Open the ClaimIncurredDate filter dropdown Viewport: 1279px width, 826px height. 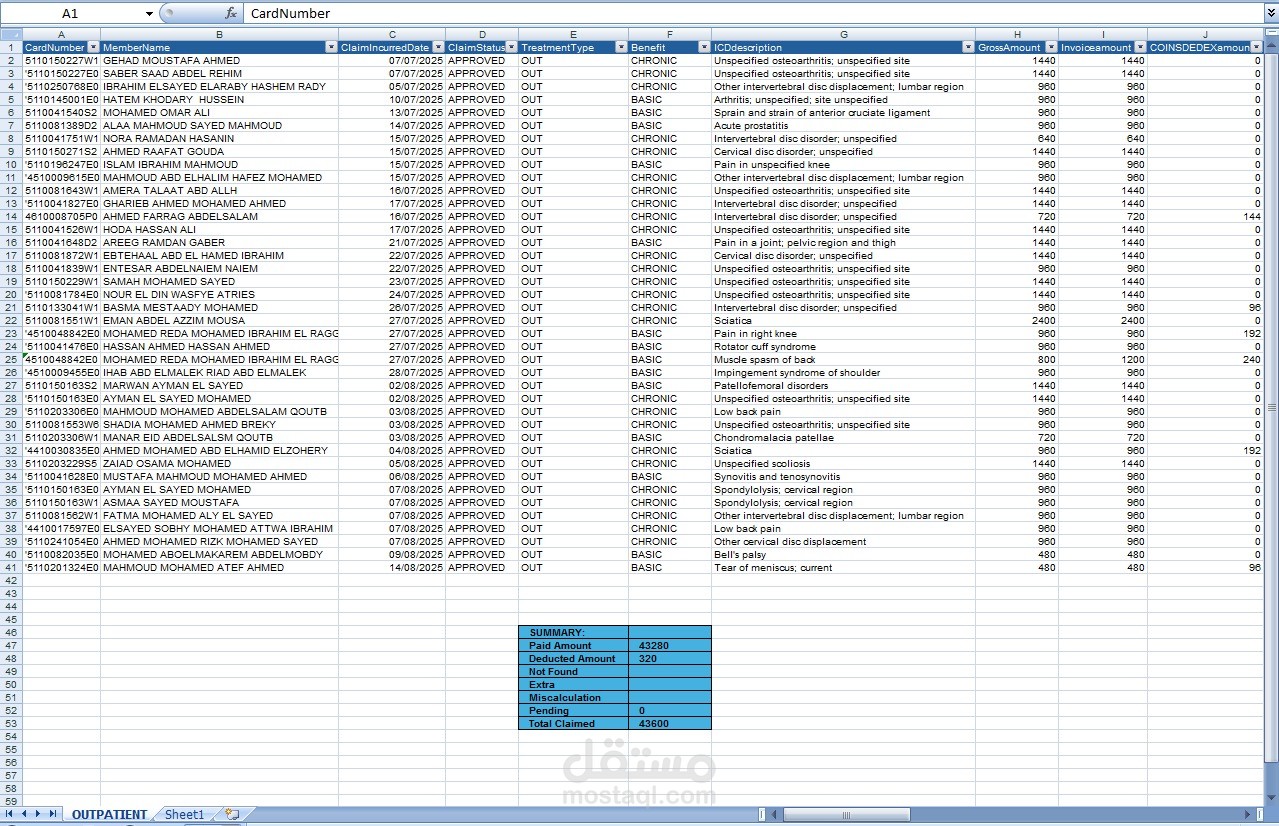coord(439,47)
